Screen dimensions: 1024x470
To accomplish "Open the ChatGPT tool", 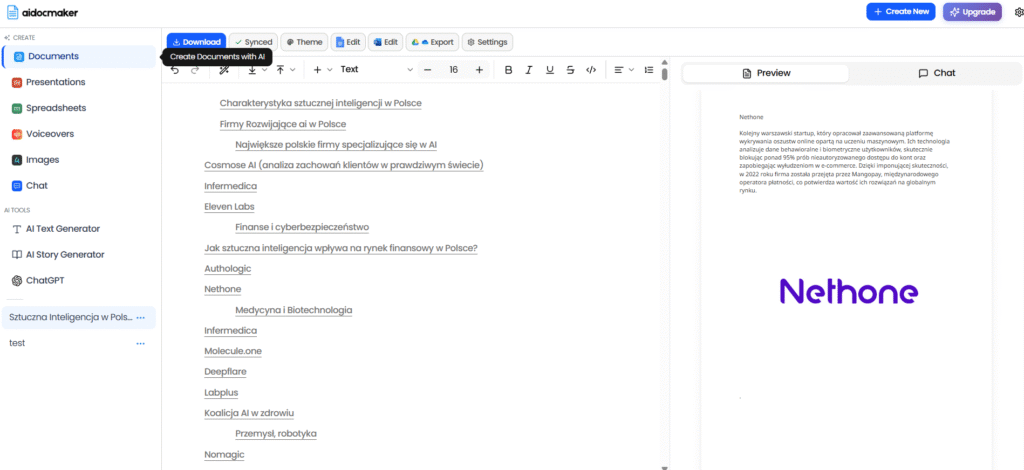I will point(79,281).
